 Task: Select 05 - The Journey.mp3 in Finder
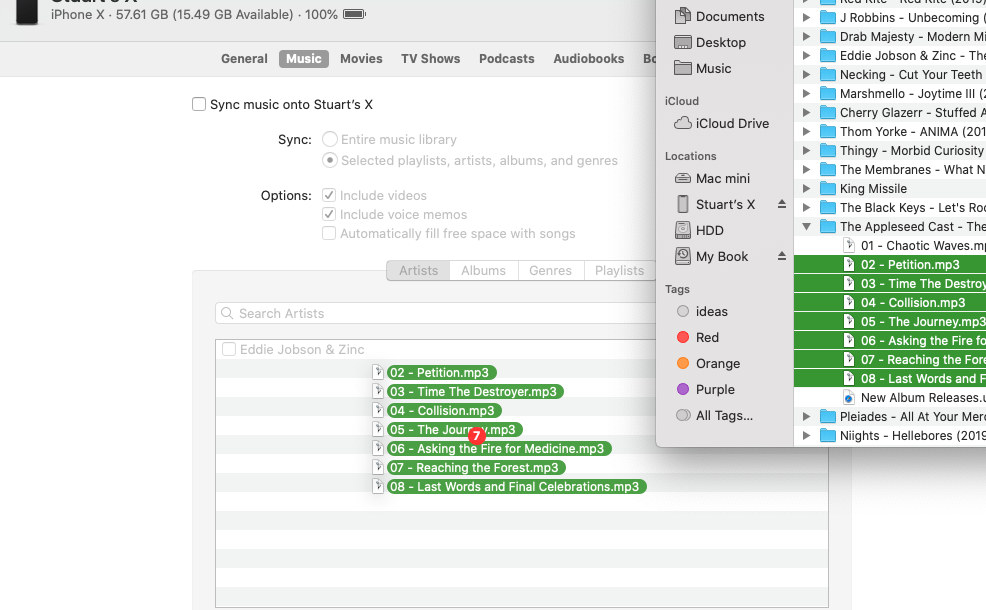pos(890,321)
